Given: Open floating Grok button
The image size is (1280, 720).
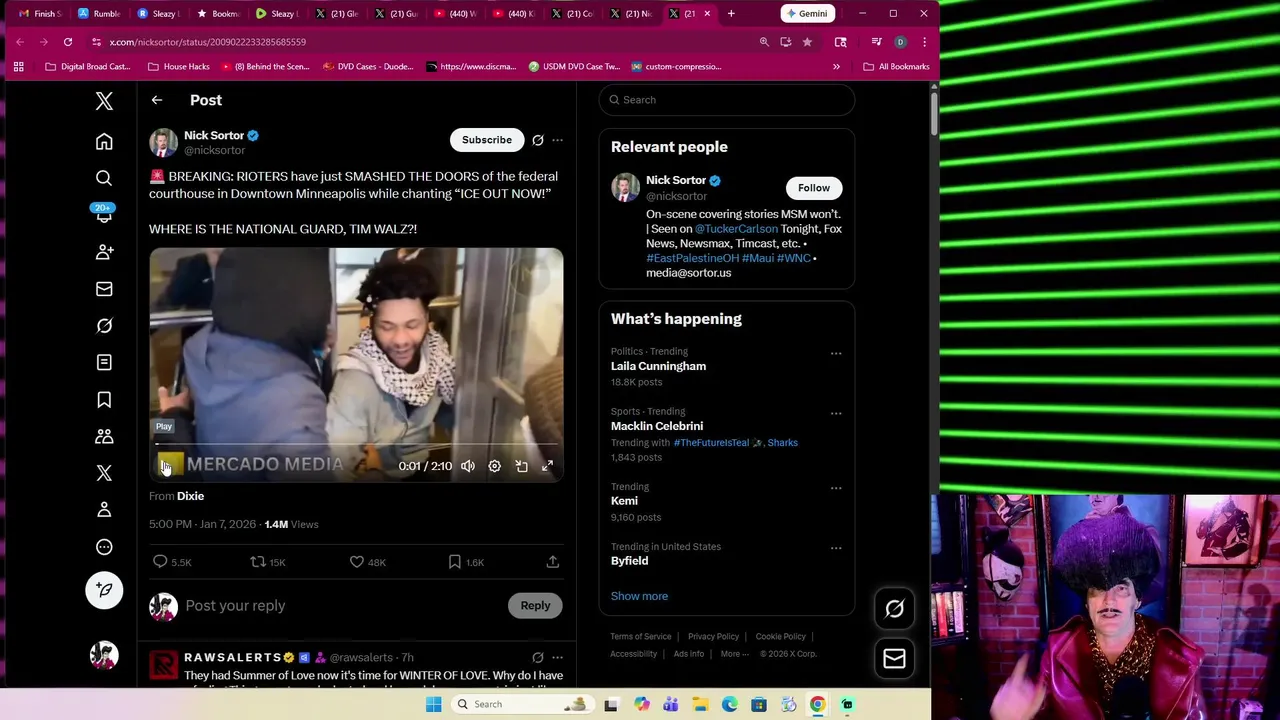Looking at the screenshot, I should 894,608.
